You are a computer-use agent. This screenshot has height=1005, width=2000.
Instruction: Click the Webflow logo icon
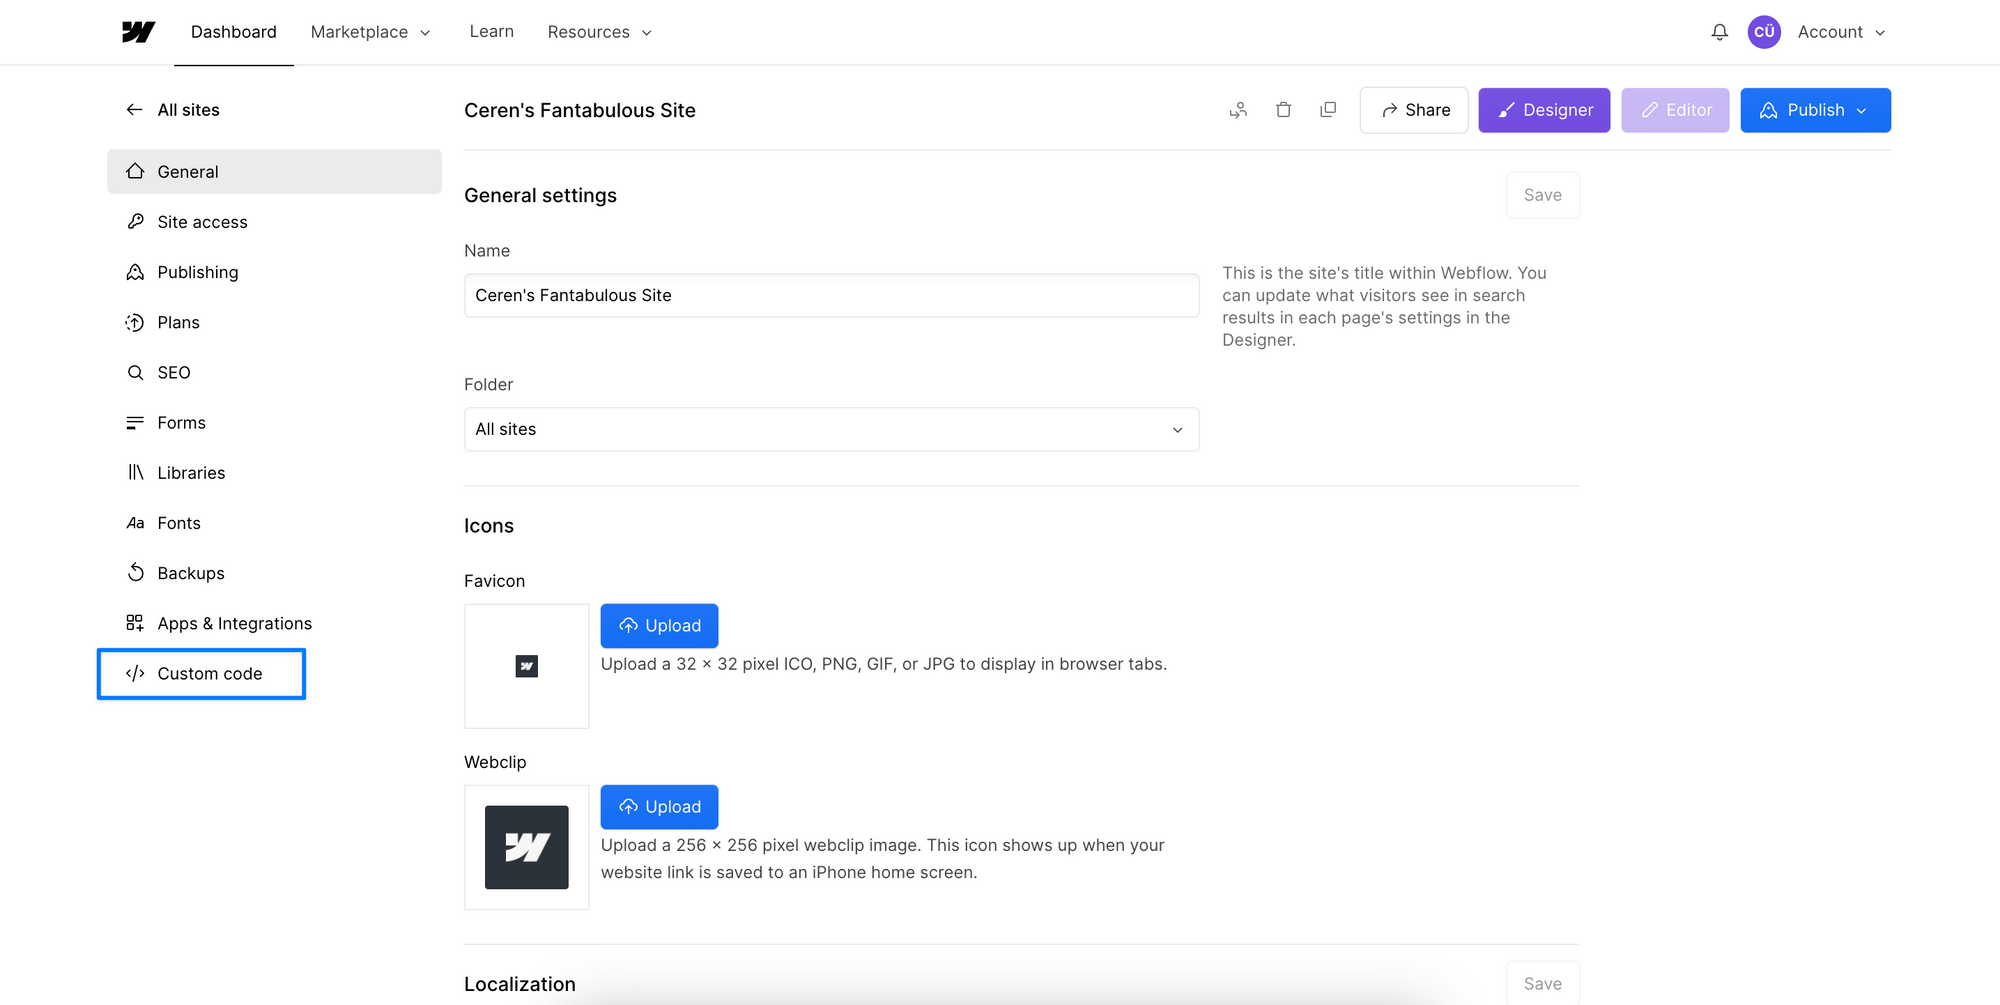[138, 32]
